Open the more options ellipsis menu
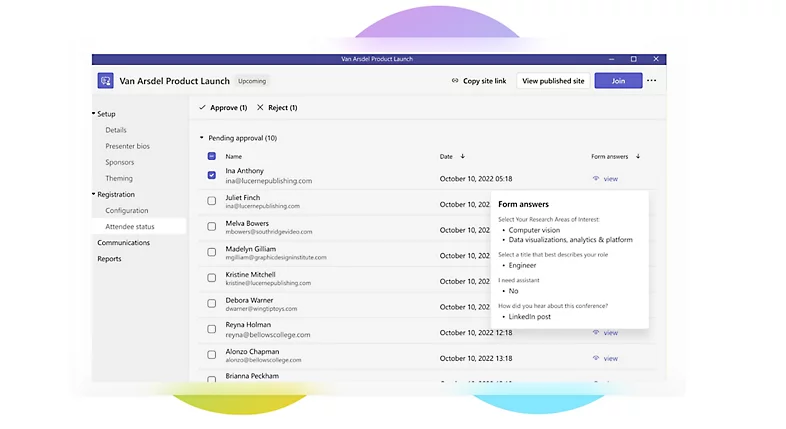The image size is (786, 429). pos(652,81)
